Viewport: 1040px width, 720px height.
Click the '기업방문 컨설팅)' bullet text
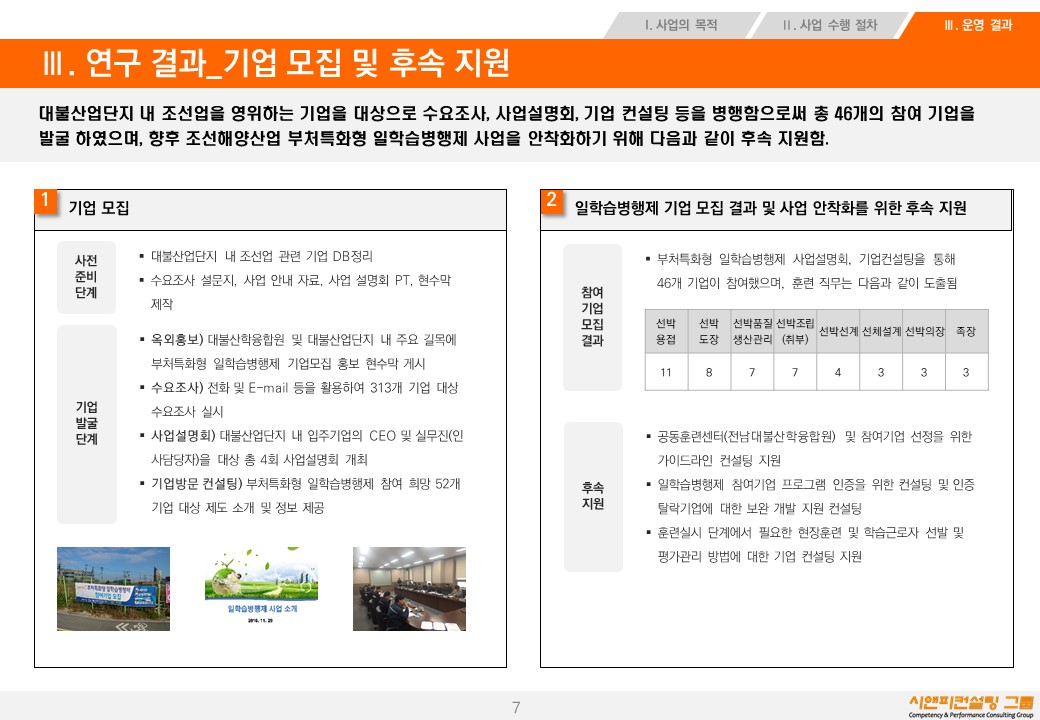coord(196,483)
